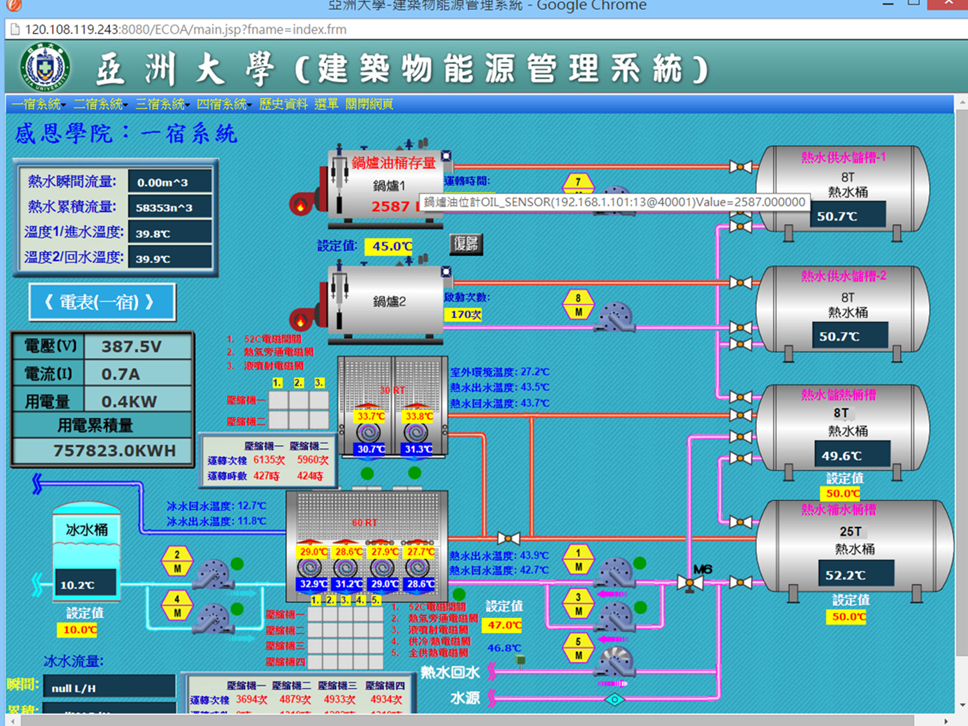
Task: Expand the 四宿系統 dropdown menu
Action: point(224,104)
